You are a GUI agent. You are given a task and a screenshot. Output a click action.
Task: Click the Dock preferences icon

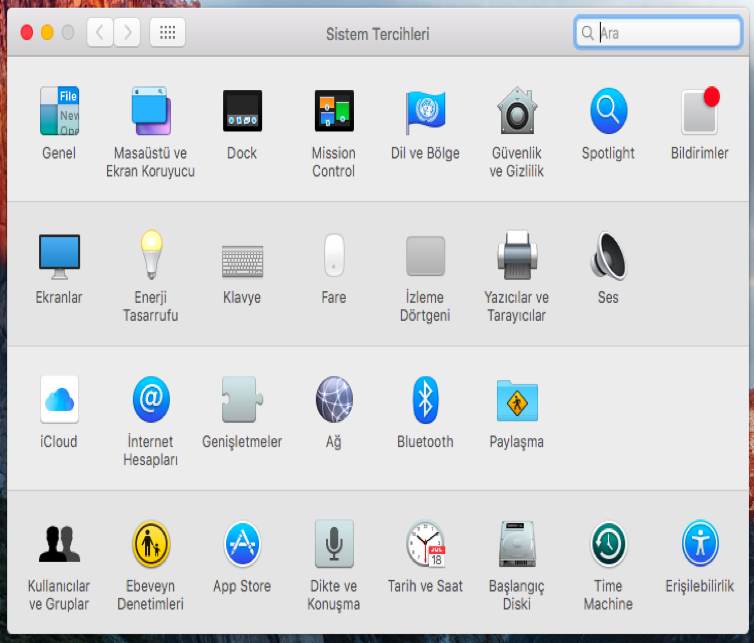point(242,111)
